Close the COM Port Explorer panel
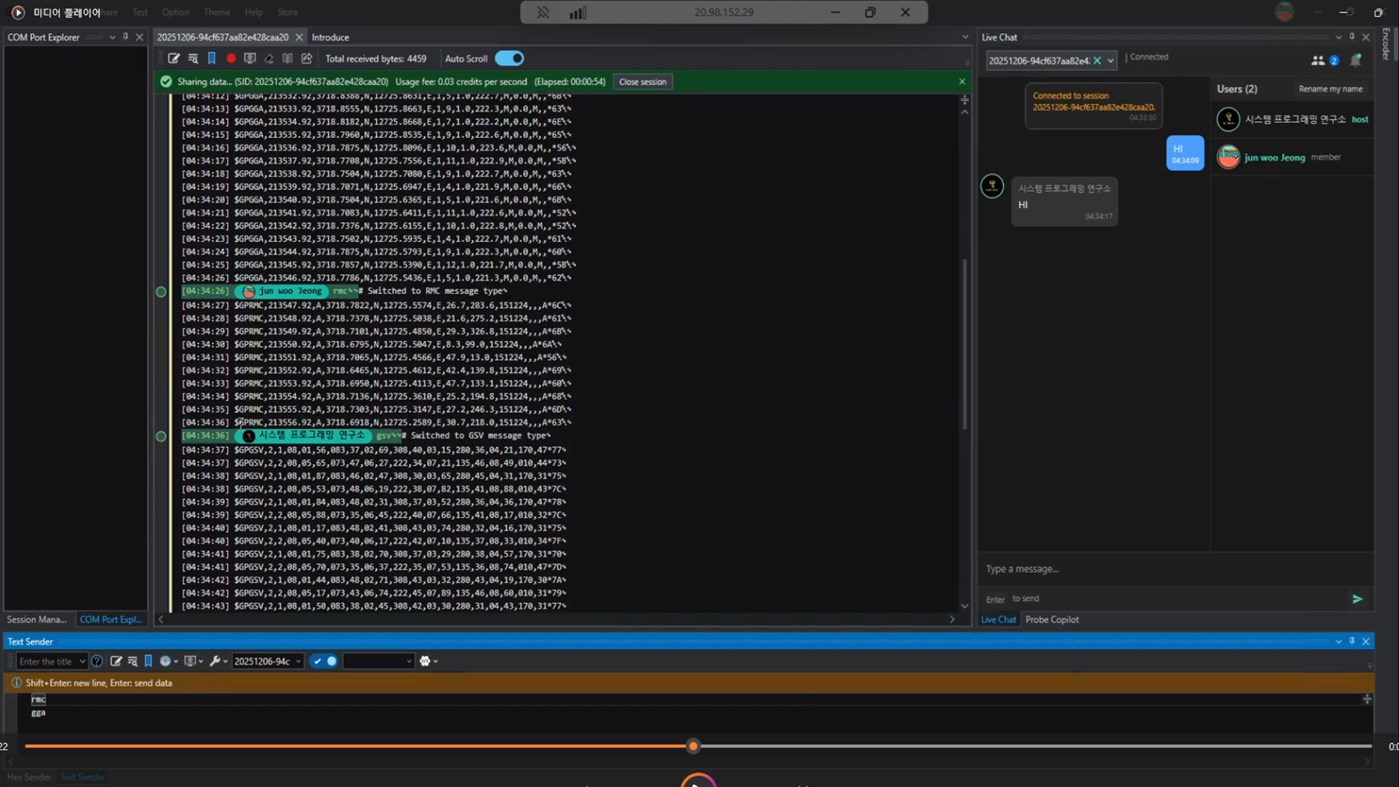Screen dimensions: 1399x787 [x=139, y=37]
